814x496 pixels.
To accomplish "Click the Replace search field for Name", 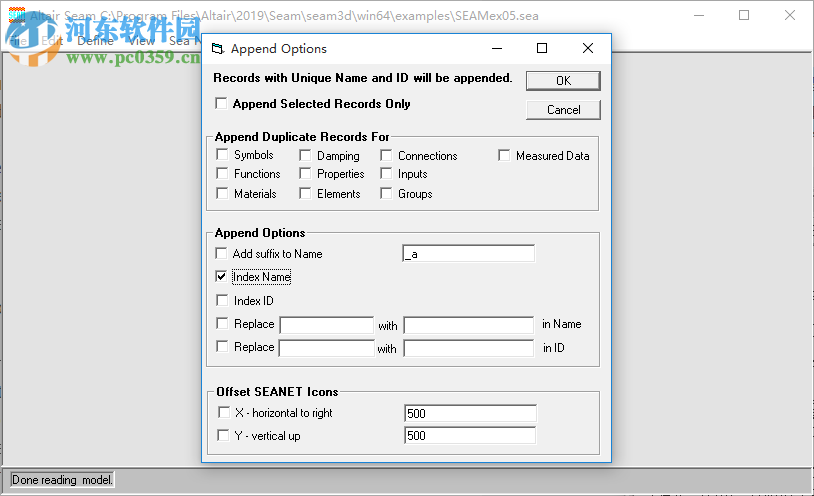I will 327,325.
